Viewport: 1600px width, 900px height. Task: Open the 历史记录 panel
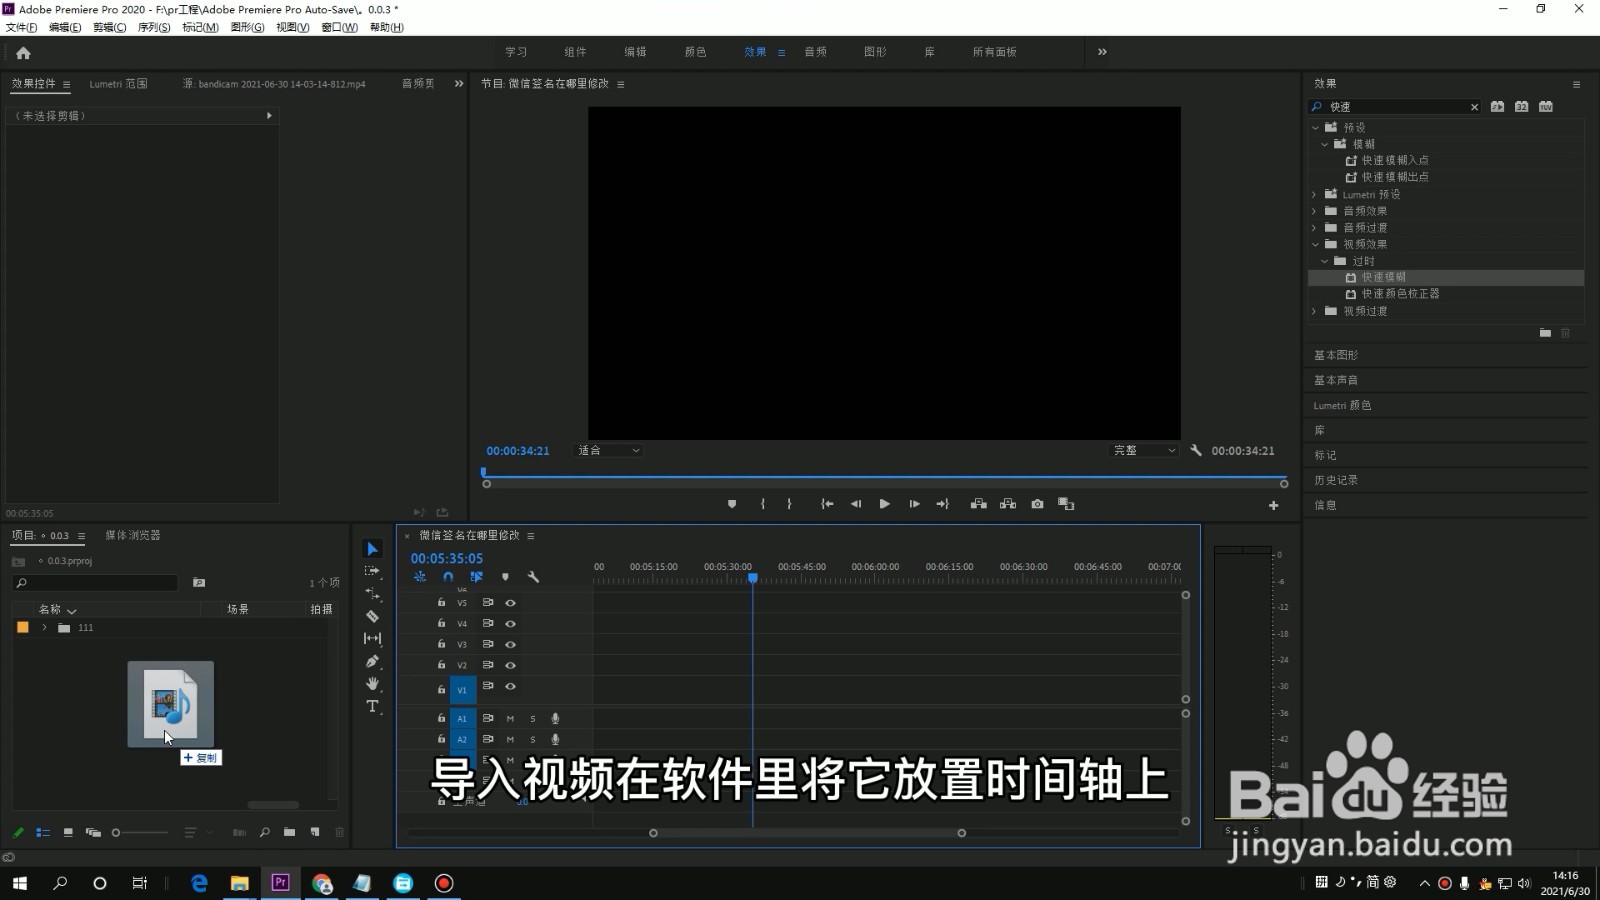[x=1336, y=480]
